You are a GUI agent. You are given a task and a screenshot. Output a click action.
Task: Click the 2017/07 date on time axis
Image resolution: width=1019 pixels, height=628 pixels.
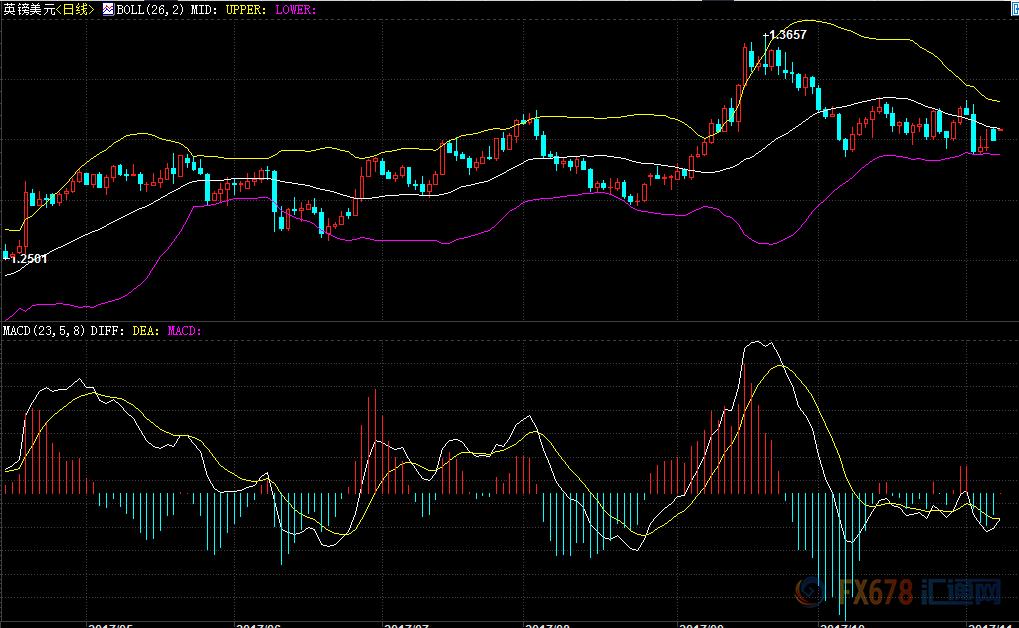407,623
